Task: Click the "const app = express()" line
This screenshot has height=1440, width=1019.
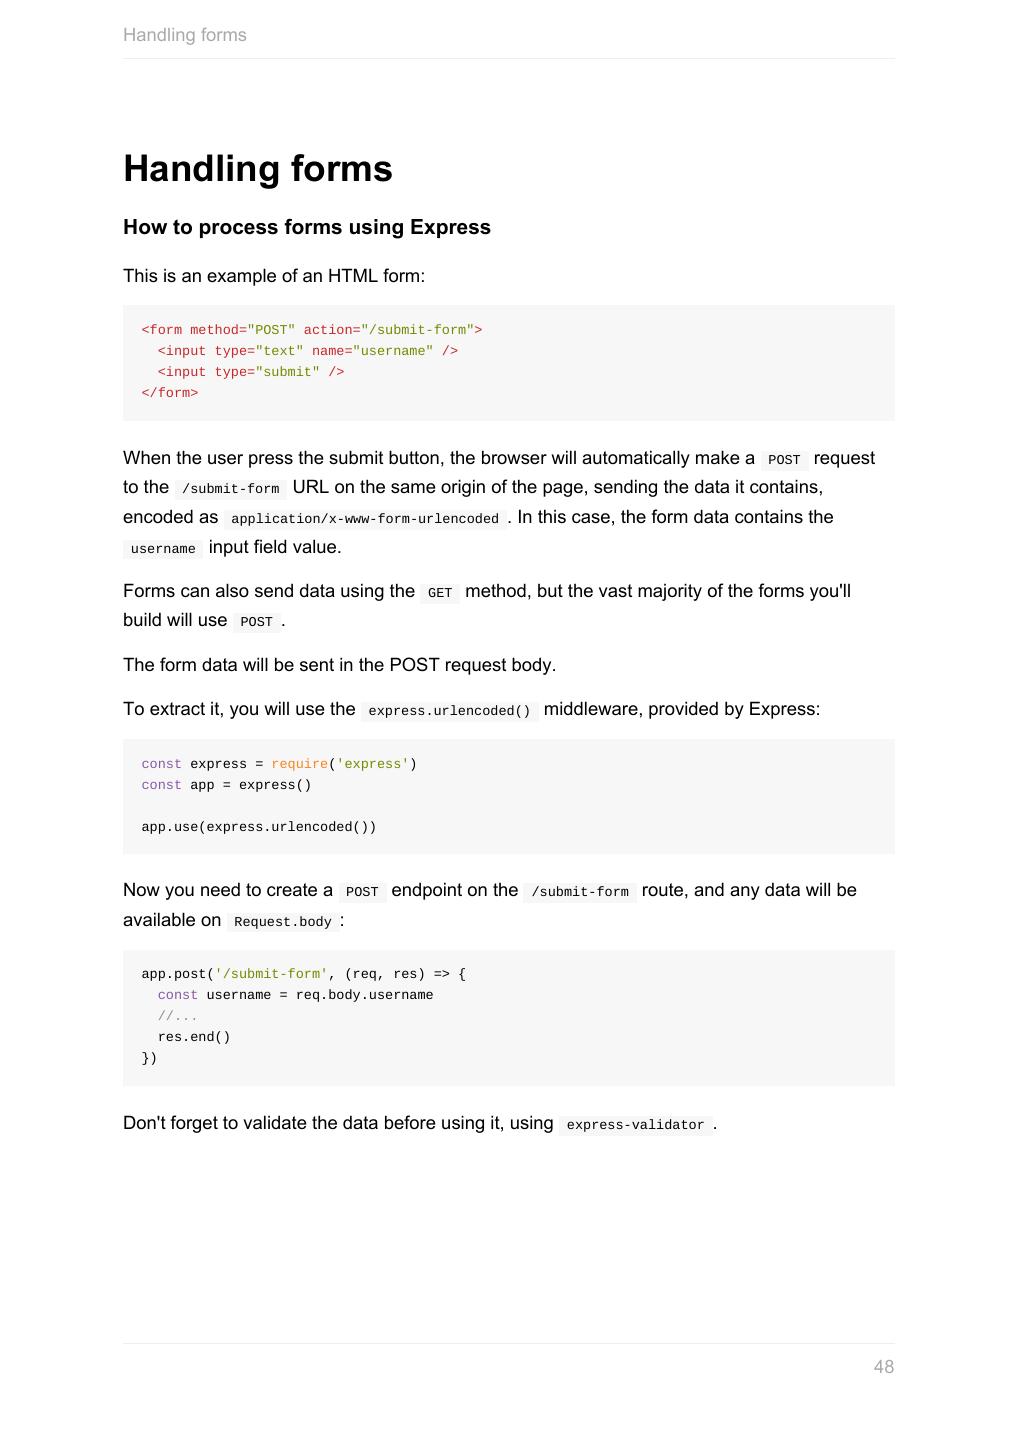Action: pos(226,785)
